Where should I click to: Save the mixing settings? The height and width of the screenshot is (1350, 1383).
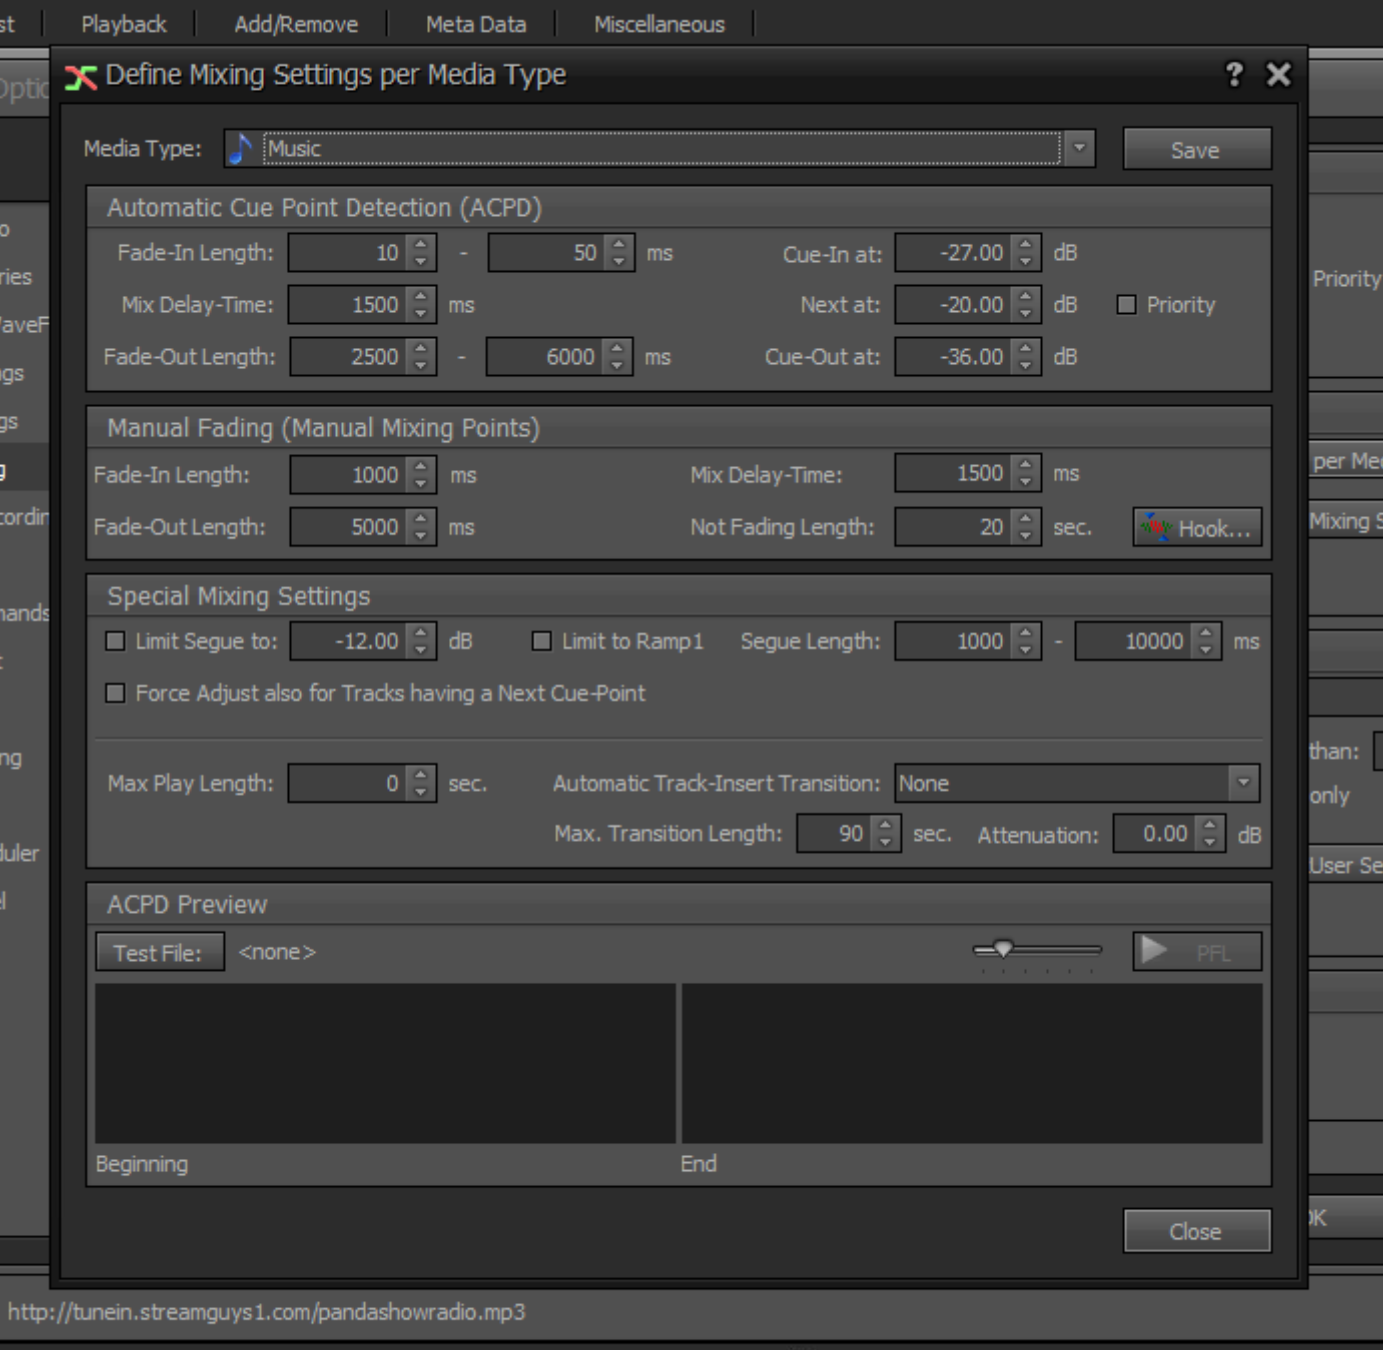coord(1197,149)
